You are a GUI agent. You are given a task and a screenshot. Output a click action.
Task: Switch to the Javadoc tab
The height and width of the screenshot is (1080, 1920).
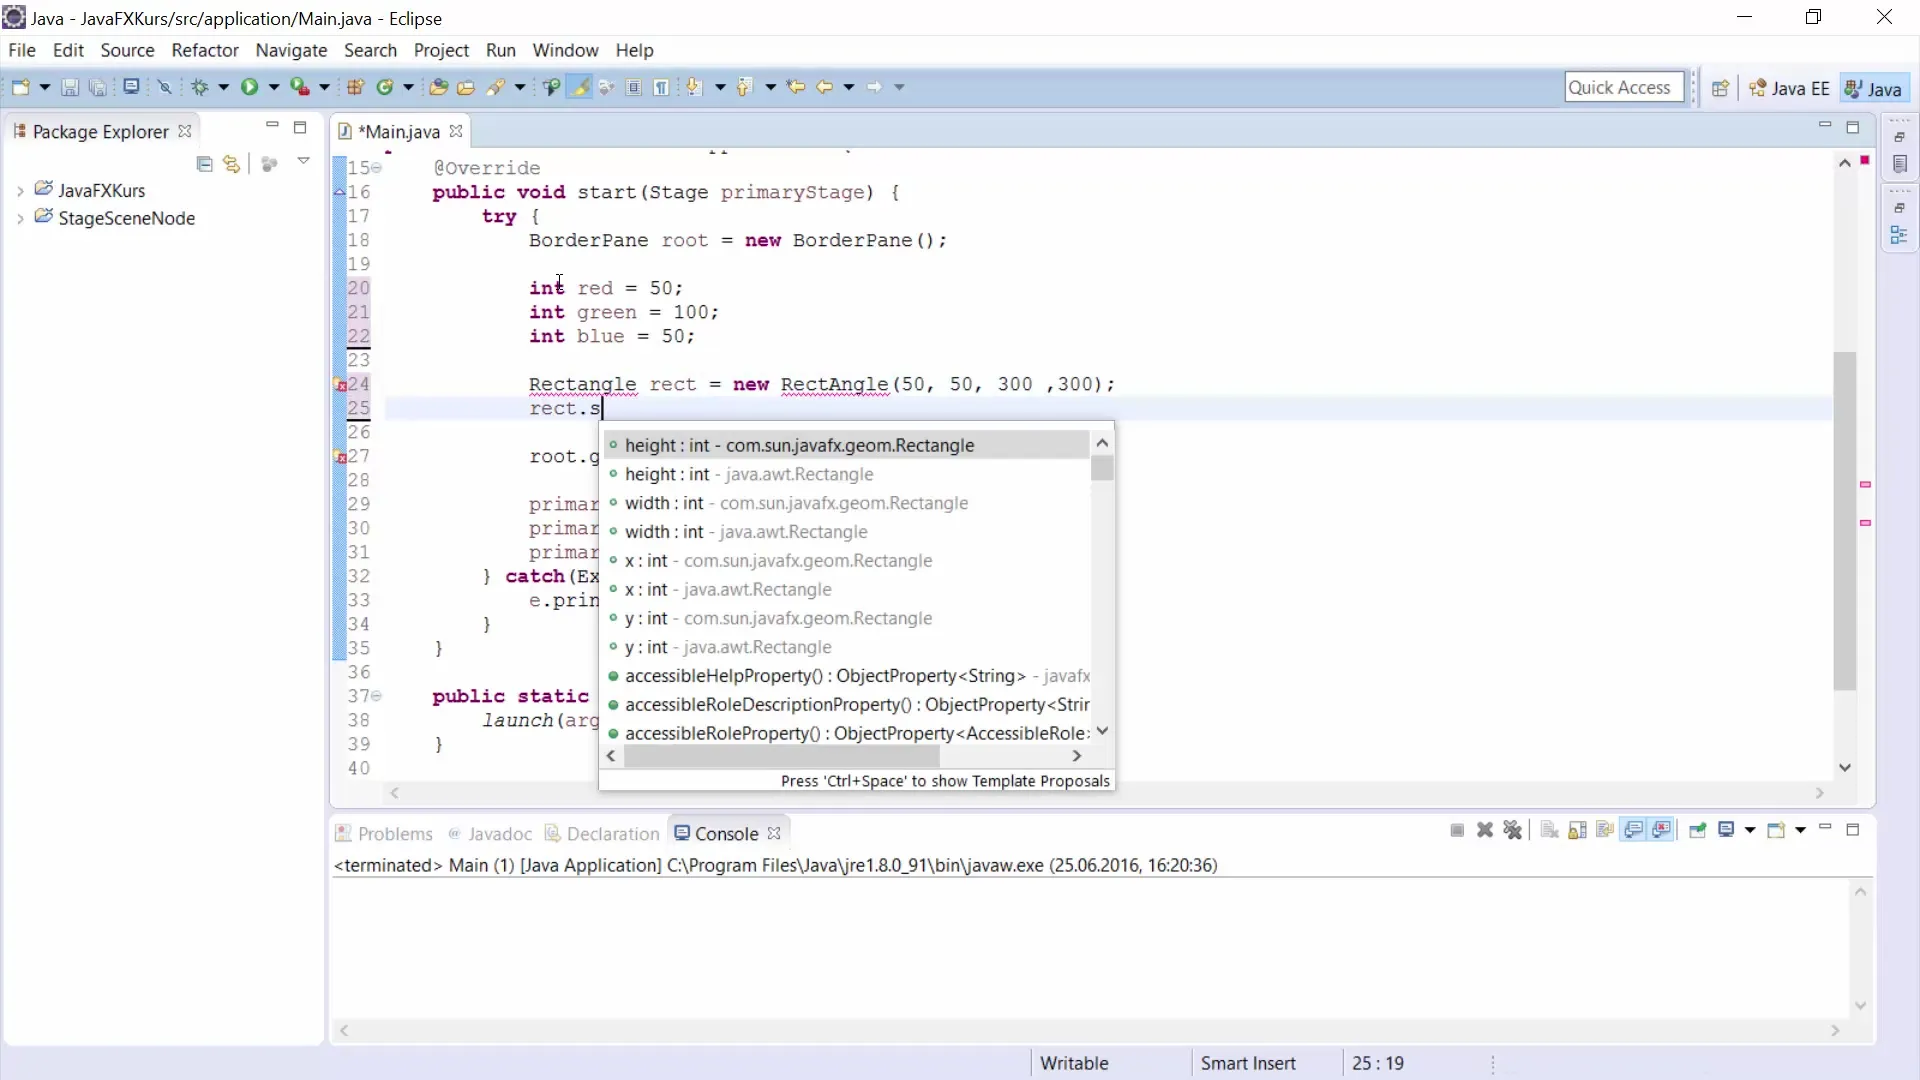pyautogui.click(x=490, y=834)
